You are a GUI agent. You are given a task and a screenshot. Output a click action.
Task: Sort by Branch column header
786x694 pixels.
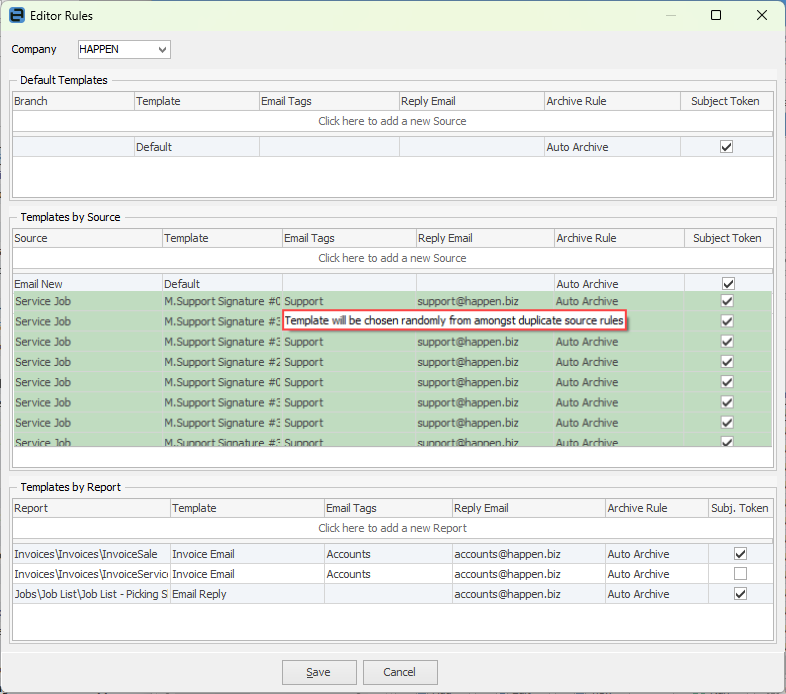[73, 101]
